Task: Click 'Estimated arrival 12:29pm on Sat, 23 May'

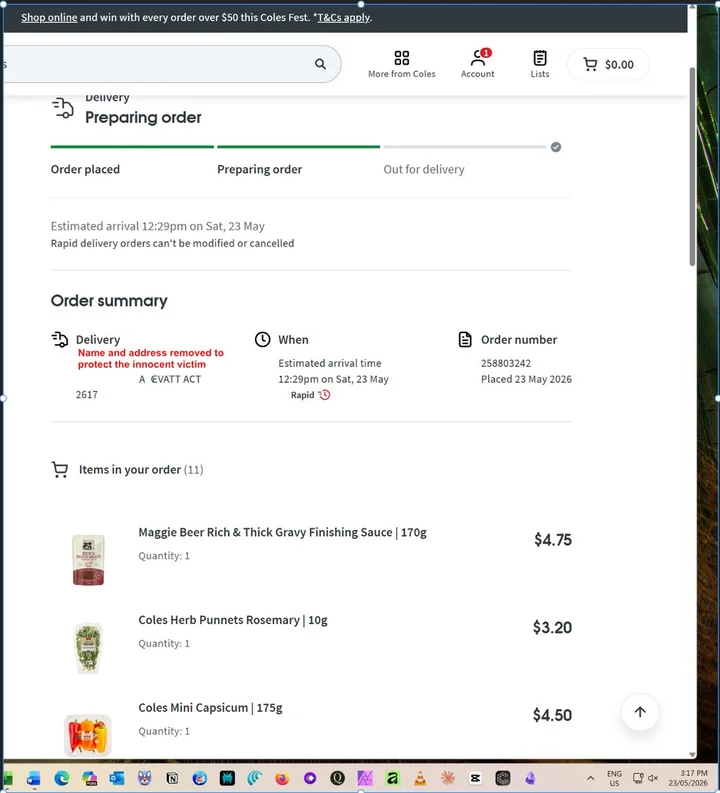Action: 158,226
